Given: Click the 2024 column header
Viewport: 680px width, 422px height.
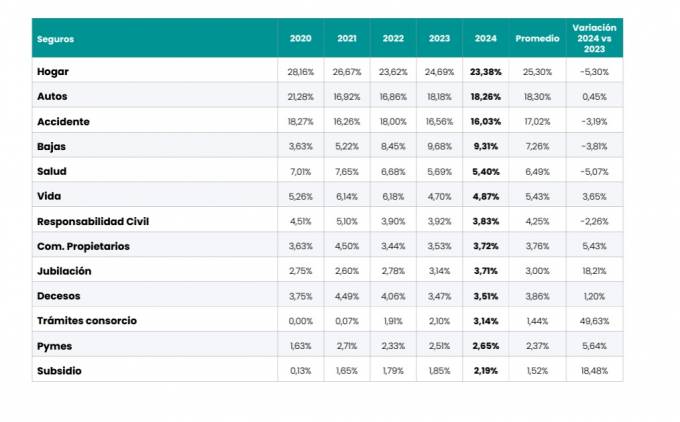Looking at the screenshot, I should pyautogui.click(x=486, y=38).
